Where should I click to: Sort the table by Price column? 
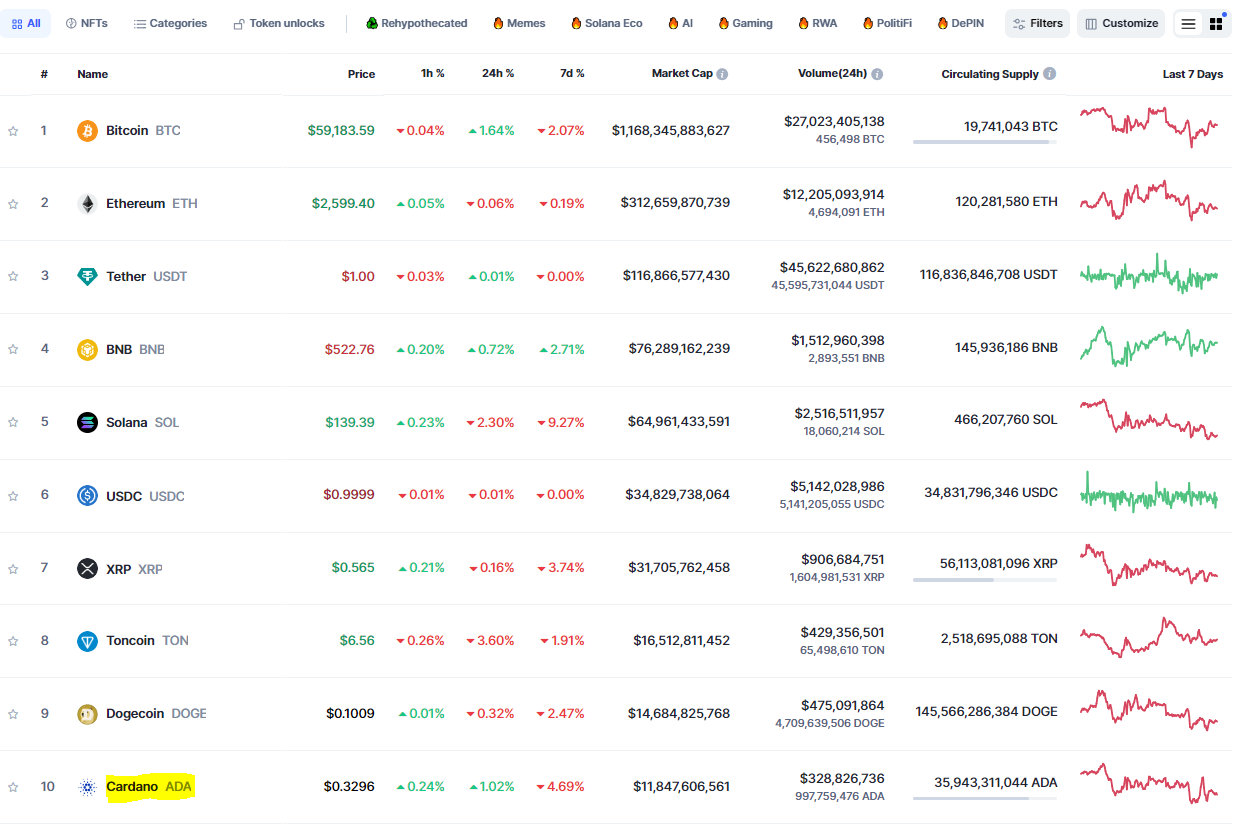pyautogui.click(x=361, y=74)
